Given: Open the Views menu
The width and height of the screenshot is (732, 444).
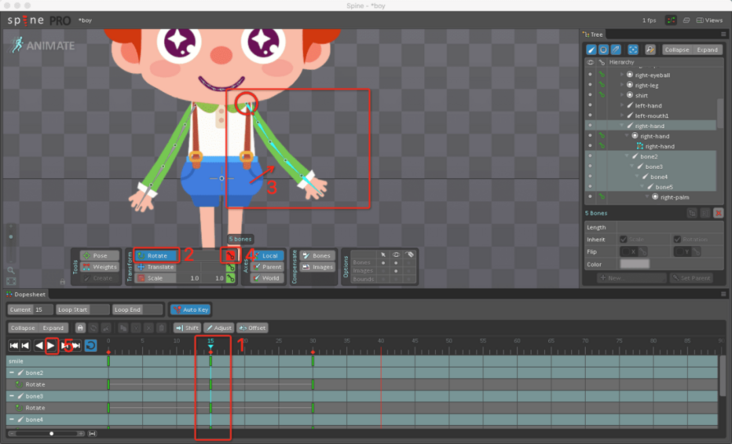Looking at the screenshot, I should 709,20.
